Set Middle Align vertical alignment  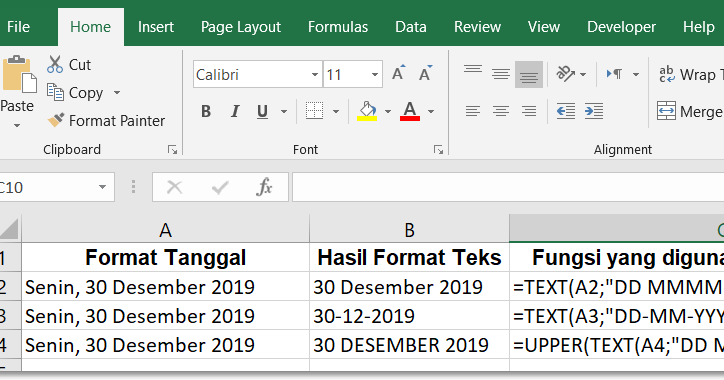[x=501, y=74]
